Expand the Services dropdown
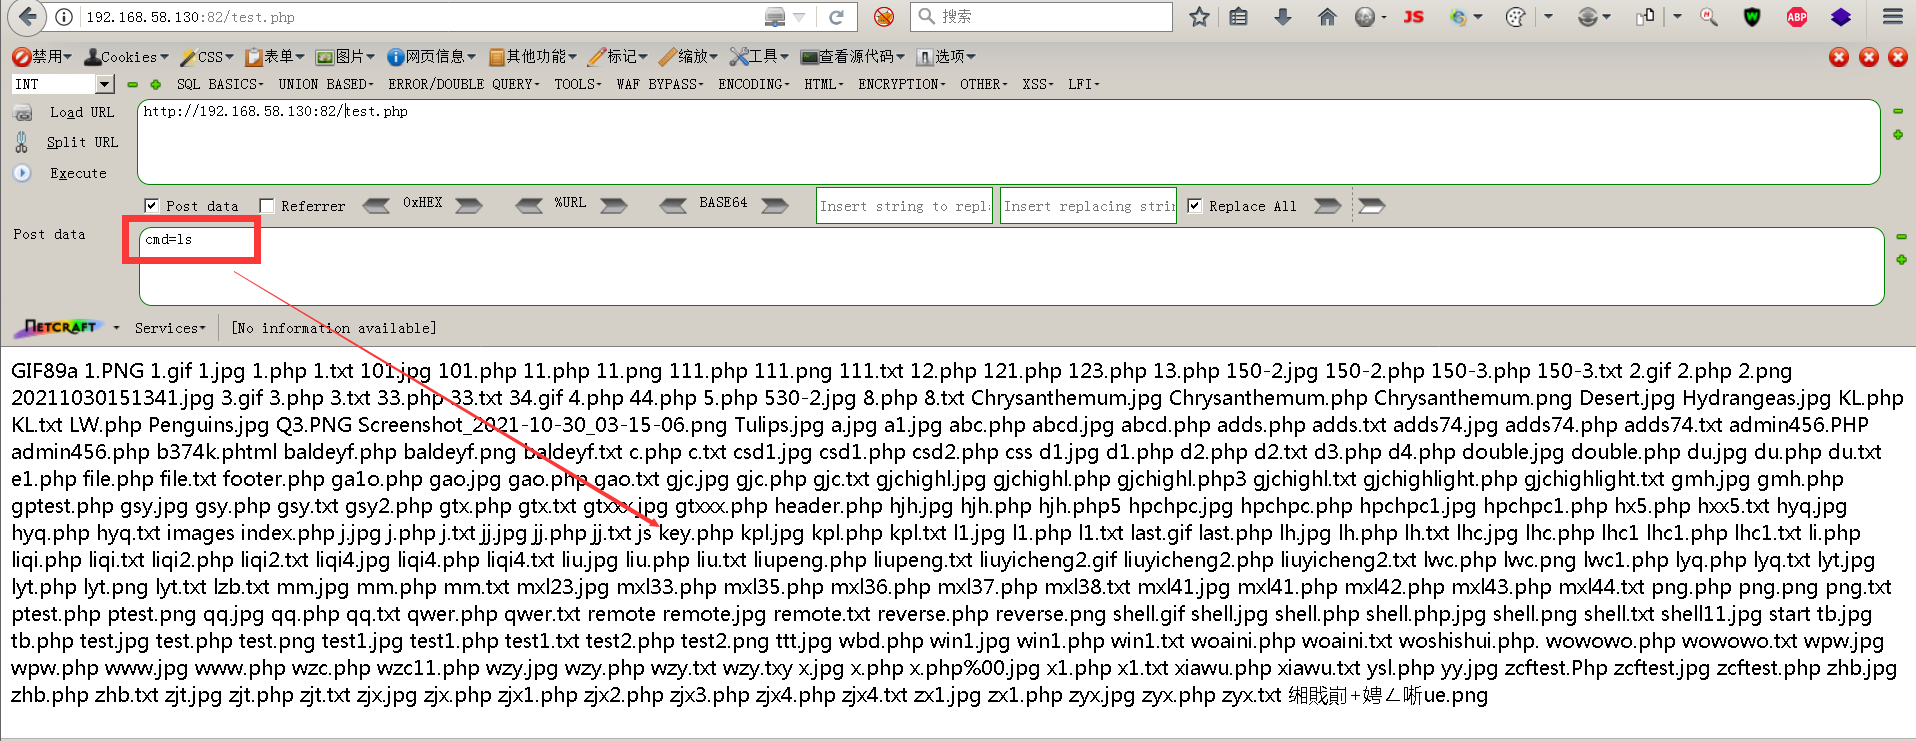This screenshot has width=1916, height=741. tap(170, 328)
